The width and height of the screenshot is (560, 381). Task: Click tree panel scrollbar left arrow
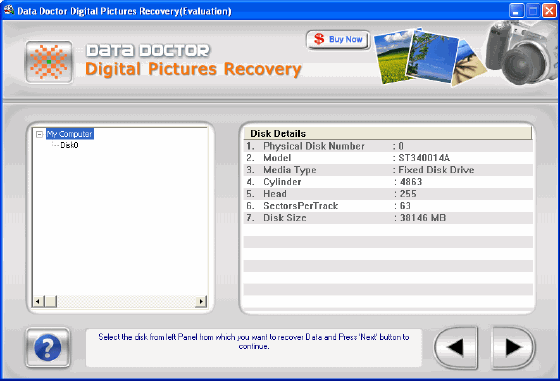(x=38, y=301)
